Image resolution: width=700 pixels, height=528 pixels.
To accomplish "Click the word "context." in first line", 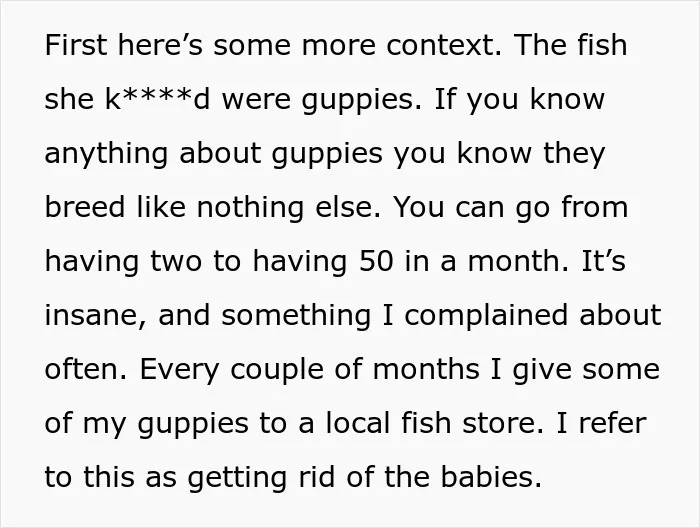I will point(444,45).
